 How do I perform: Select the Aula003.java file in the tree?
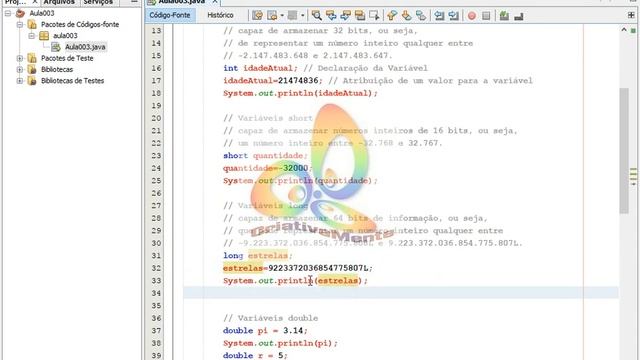pos(85,47)
